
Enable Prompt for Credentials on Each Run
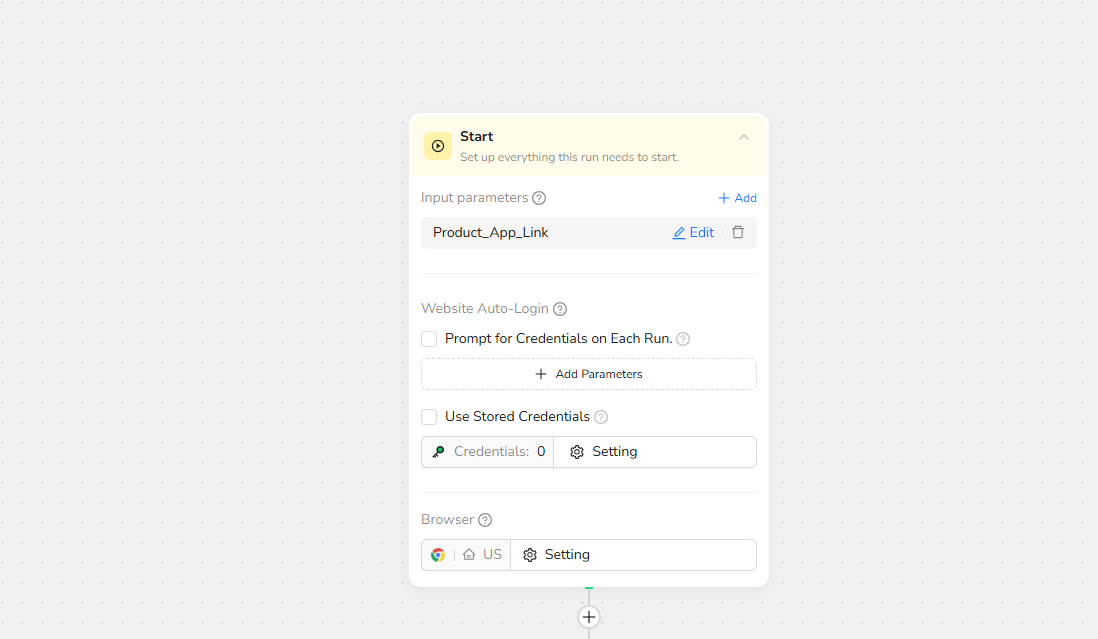tap(429, 339)
